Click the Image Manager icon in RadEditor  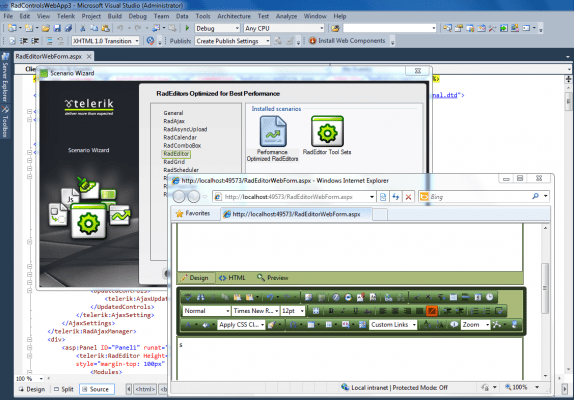tap(309, 297)
